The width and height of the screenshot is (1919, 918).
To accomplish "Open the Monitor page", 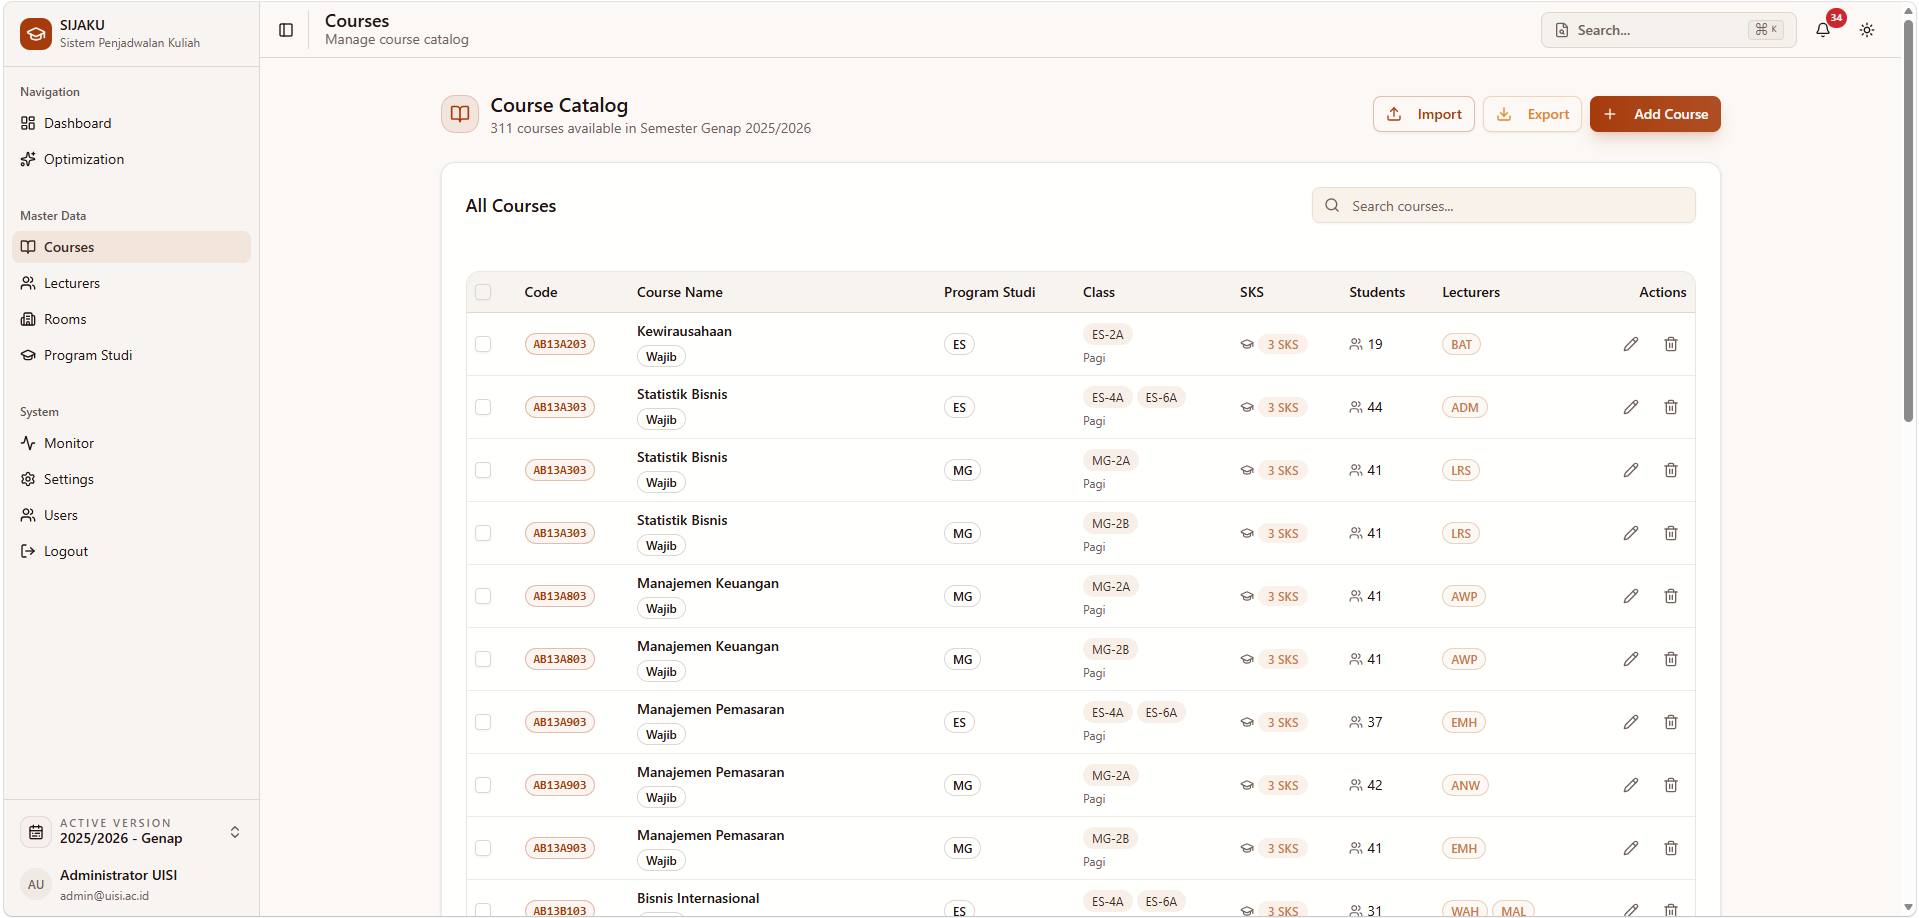I will (131, 443).
